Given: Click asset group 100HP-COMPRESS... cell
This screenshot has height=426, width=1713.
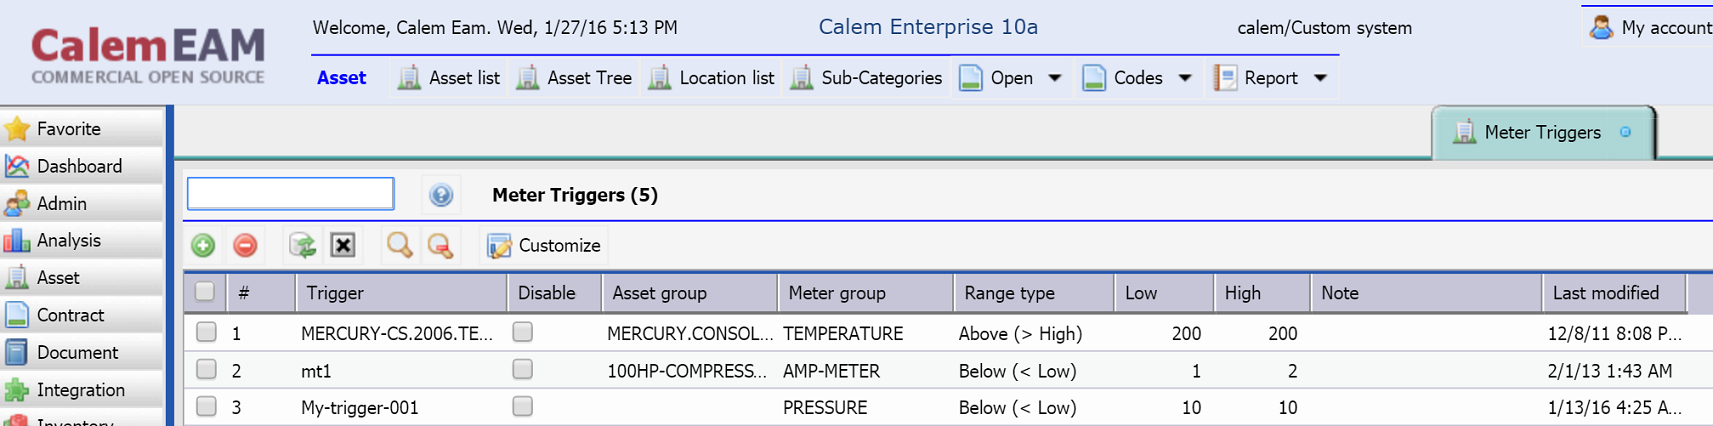Looking at the screenshot, I should click(x=687, y=371).
